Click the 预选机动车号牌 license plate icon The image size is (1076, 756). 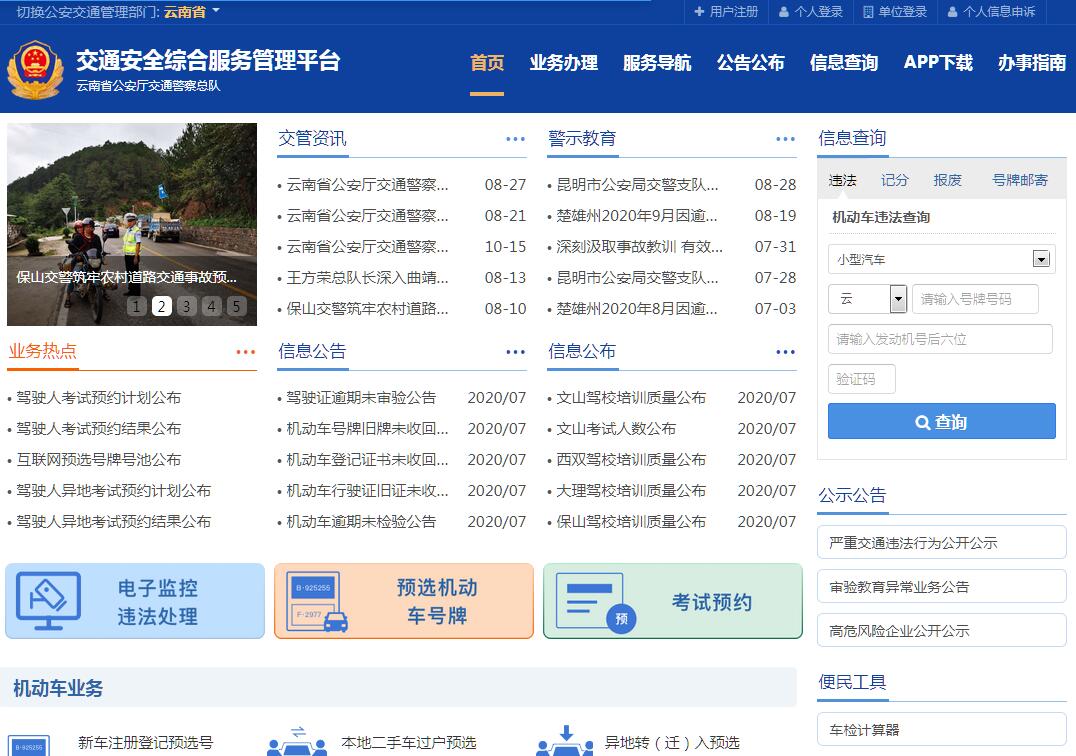pos(317,601)
